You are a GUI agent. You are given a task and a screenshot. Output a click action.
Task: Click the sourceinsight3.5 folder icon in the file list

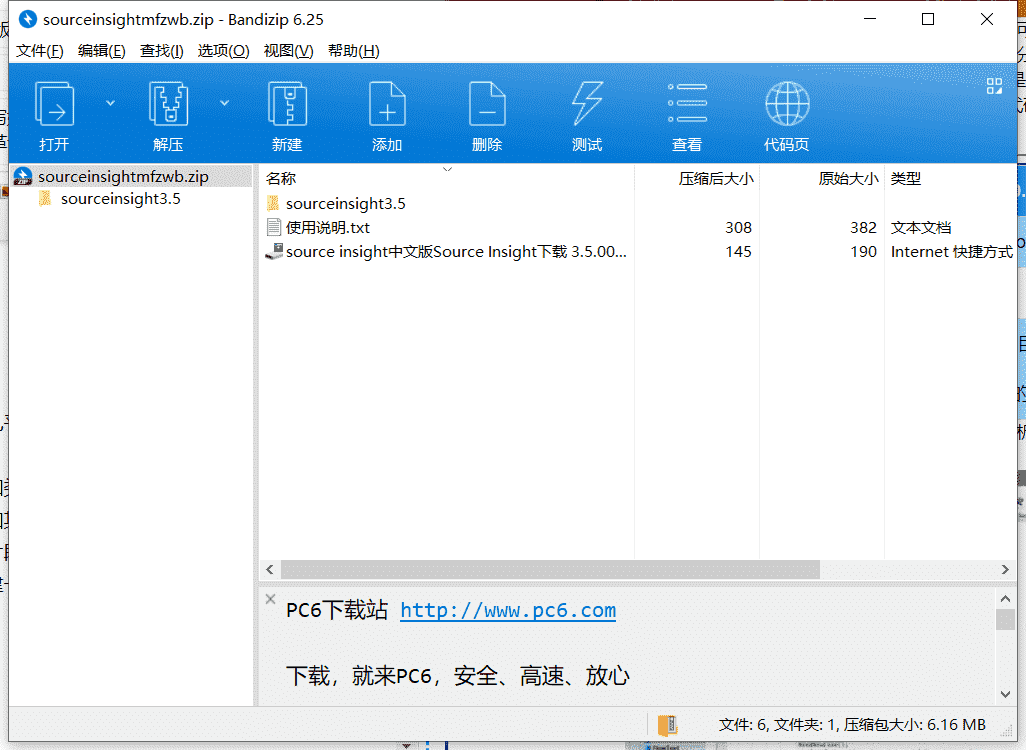click(x=273, y=204)
